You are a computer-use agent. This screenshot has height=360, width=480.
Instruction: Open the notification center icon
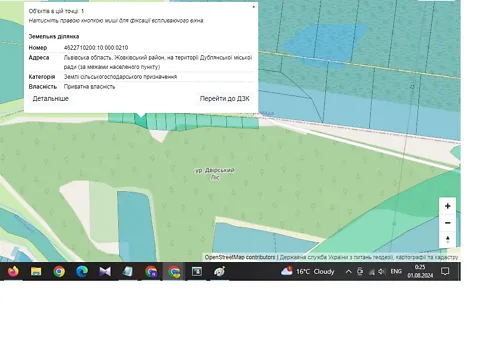point(445,271)
